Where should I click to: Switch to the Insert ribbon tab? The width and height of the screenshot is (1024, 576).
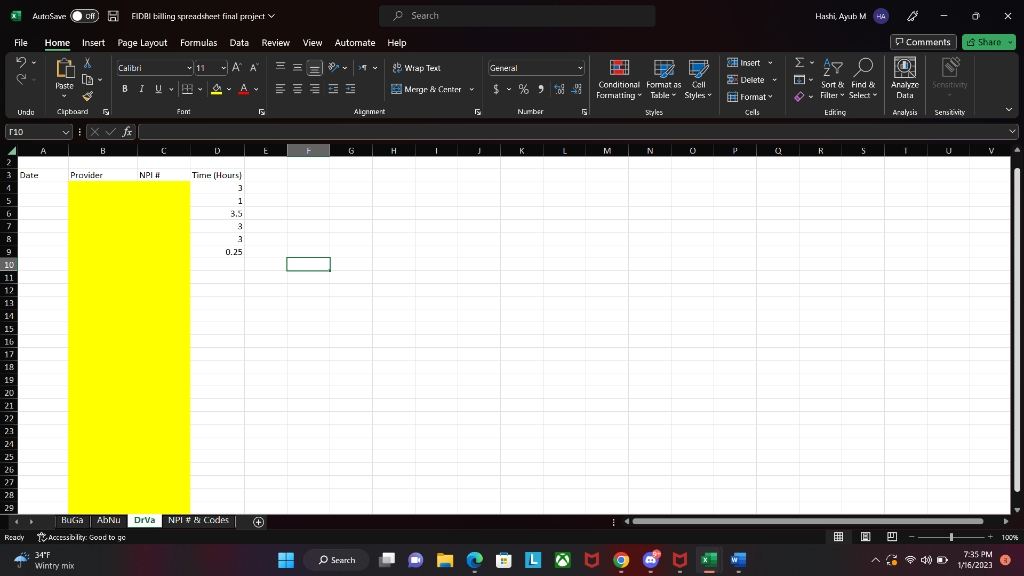point(93,42)
